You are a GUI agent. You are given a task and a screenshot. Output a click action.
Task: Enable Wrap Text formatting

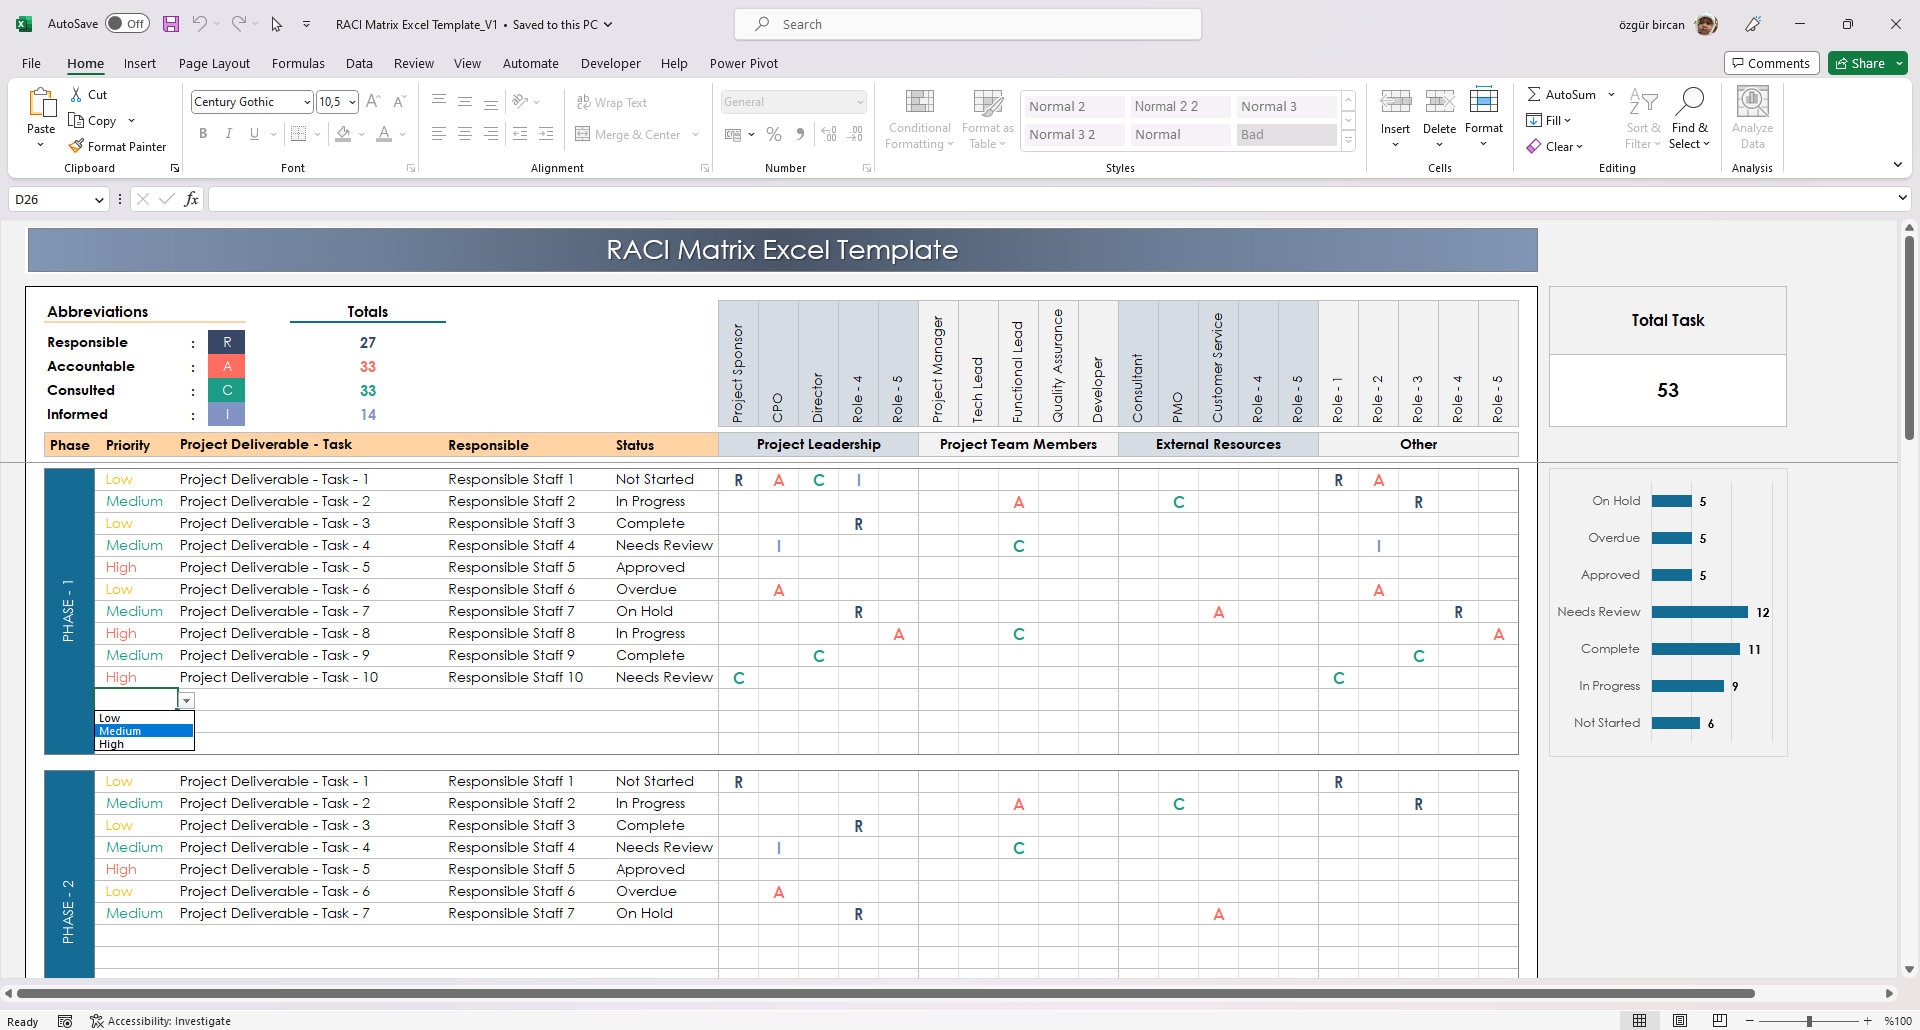(x=610, y=102)
